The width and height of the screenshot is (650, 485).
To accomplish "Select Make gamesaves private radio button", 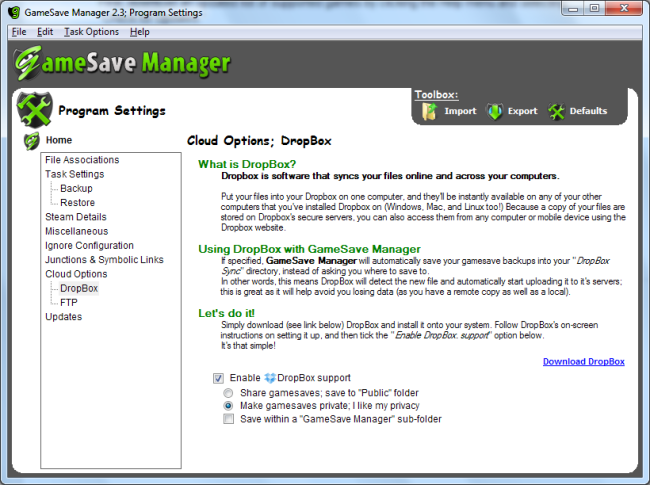I will click(x=228, y=405).
